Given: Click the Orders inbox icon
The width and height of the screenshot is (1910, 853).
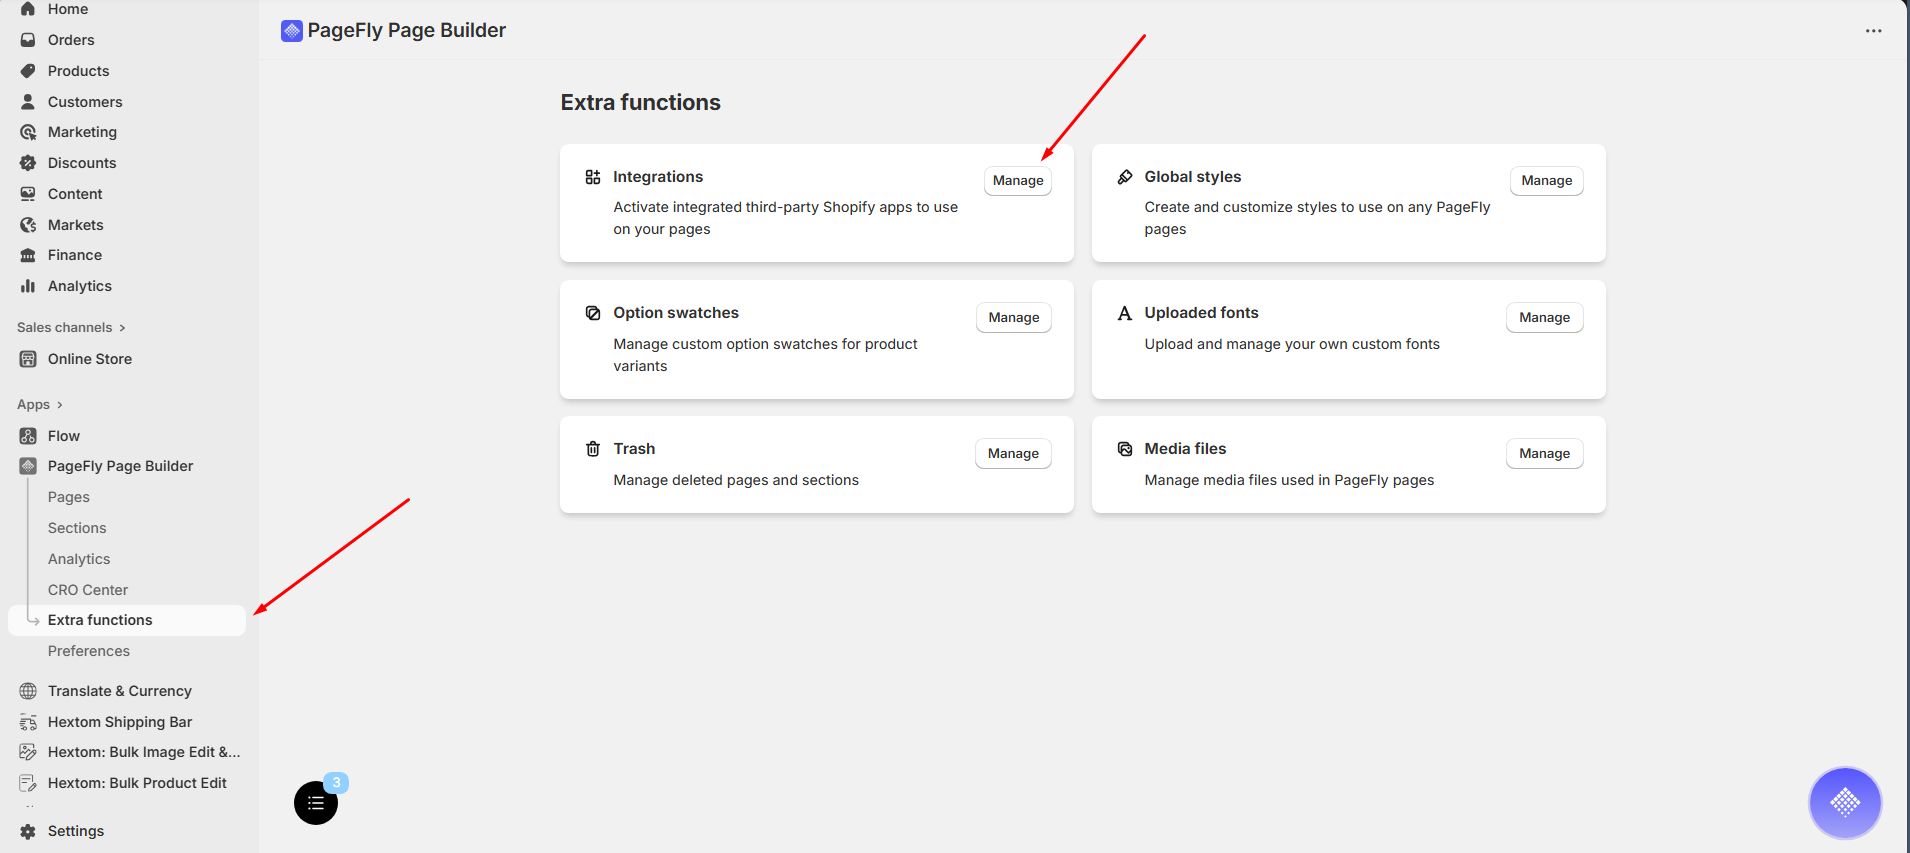Looking at the screenshot, I should point(28,40).
